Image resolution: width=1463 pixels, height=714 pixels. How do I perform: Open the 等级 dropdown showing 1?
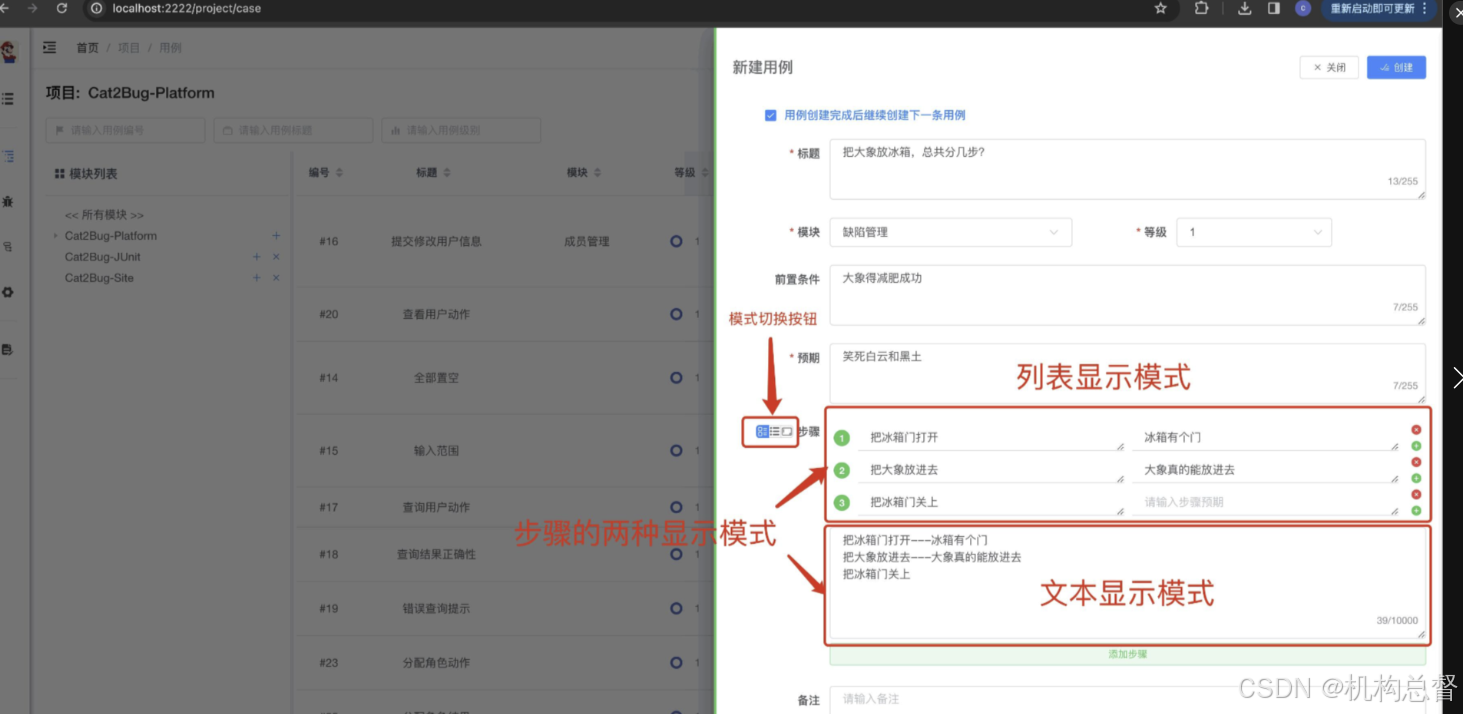click(1254, 232)
